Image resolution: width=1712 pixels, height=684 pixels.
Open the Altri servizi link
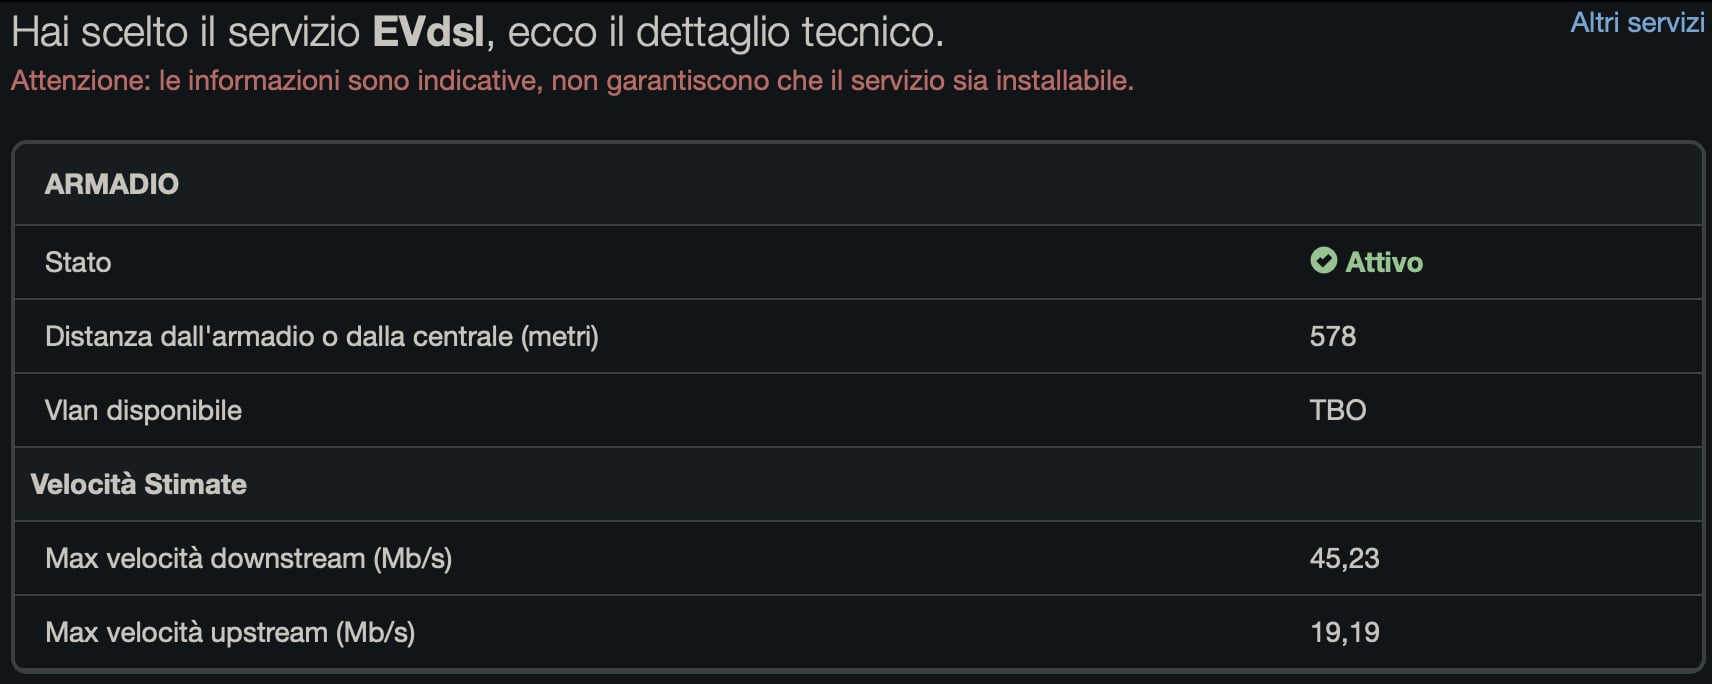(1637, 23)
